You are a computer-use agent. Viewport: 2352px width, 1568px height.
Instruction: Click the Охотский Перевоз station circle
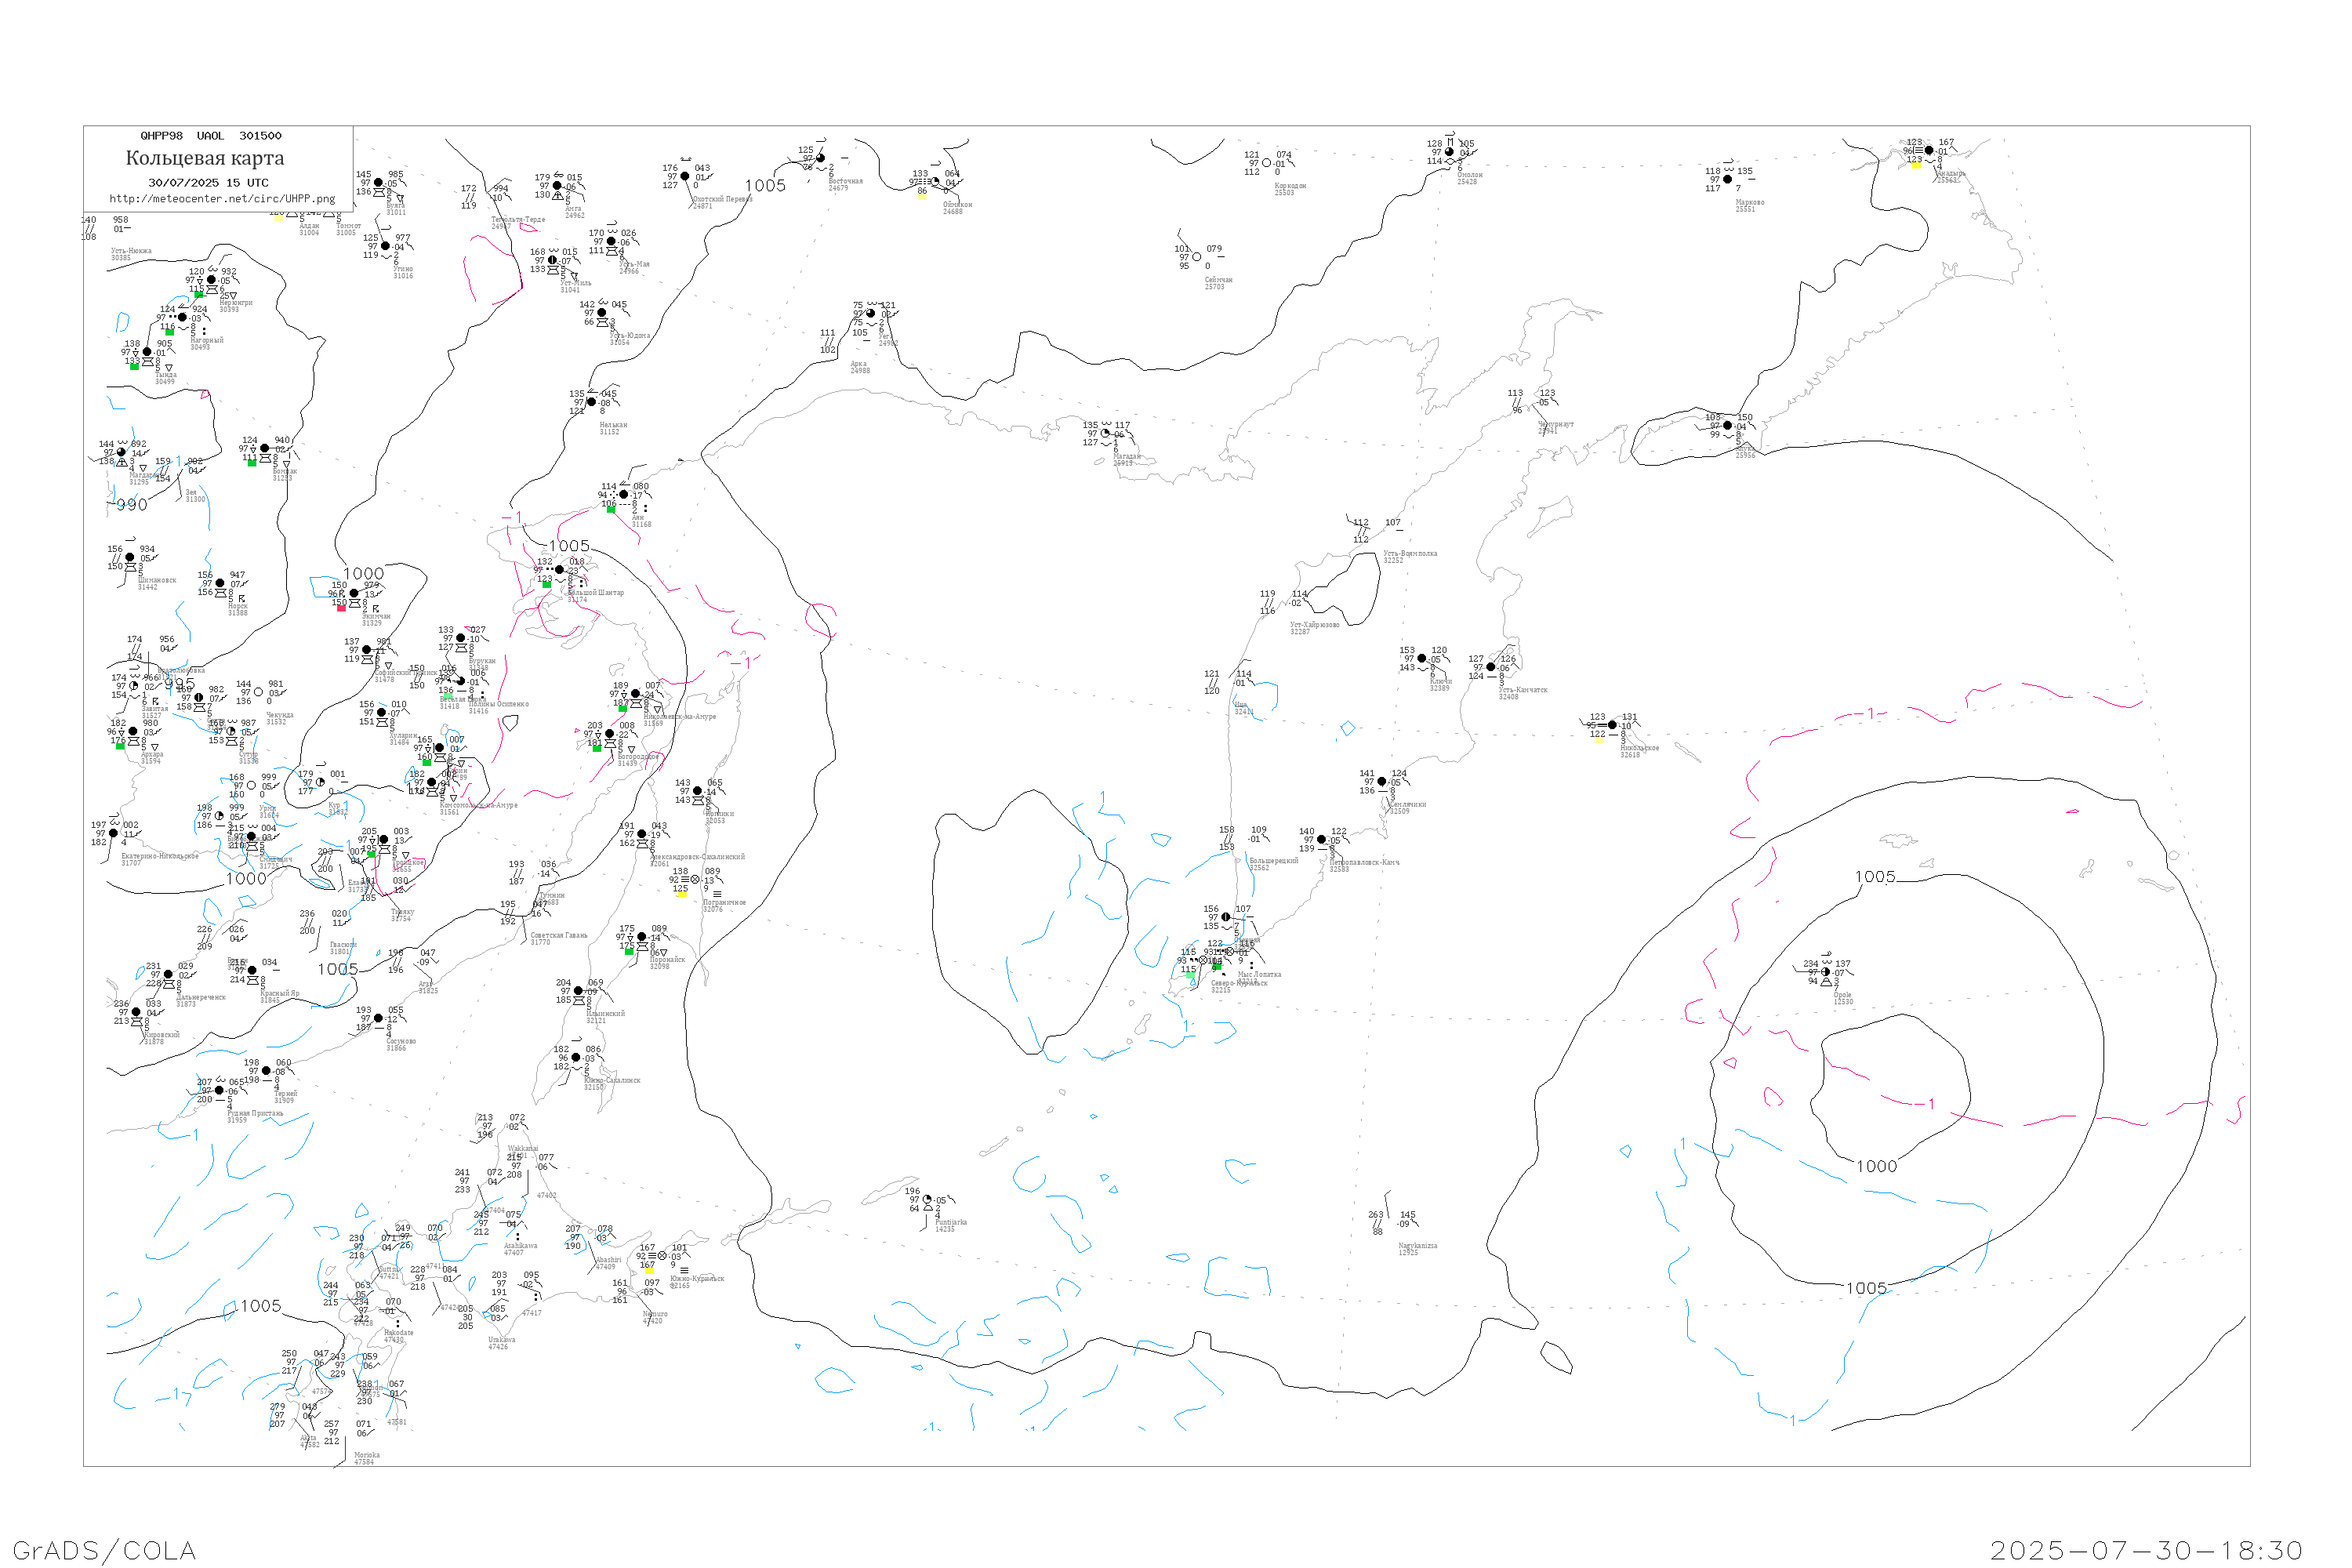(685, 176)
